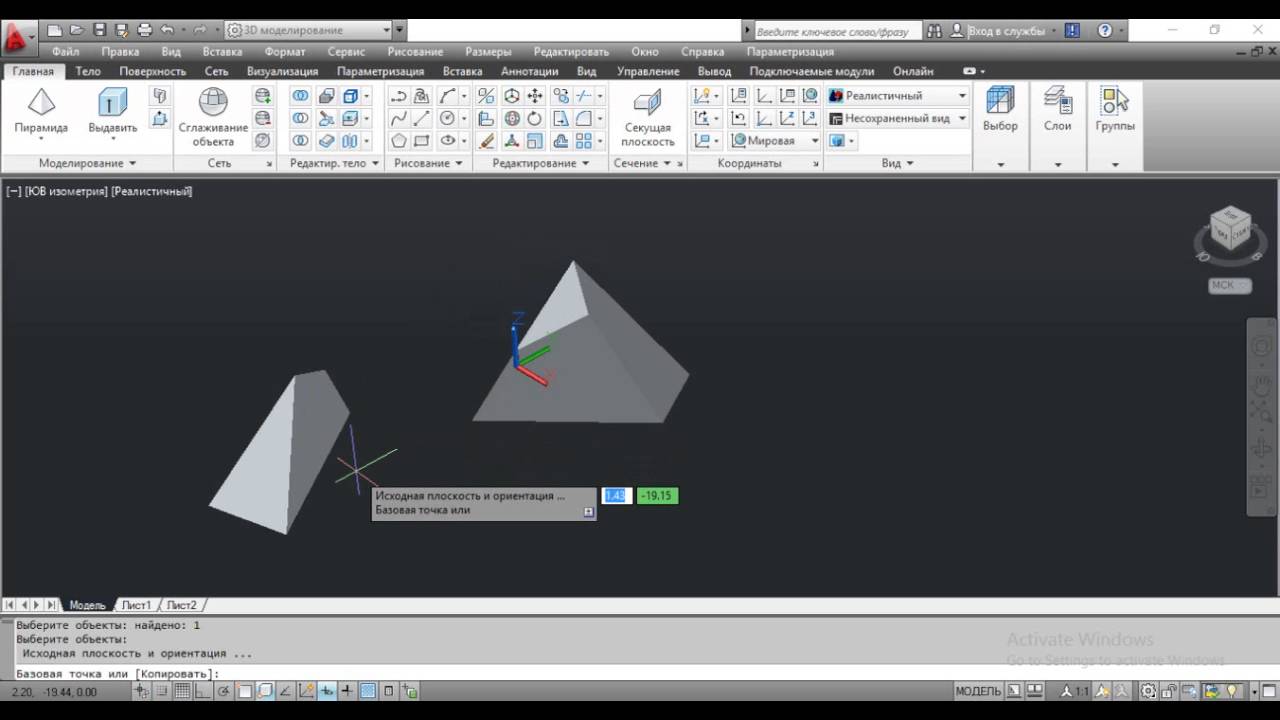Select the Pyramid (Пирамида) modeling tool
This screenshot has width=1280, height=720.
coord(41,110)
